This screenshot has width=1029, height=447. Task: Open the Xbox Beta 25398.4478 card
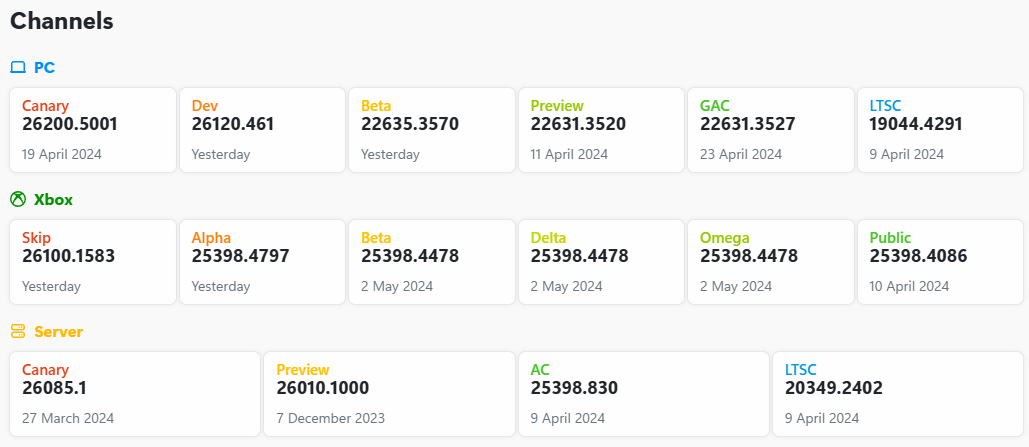click(432, 262)
